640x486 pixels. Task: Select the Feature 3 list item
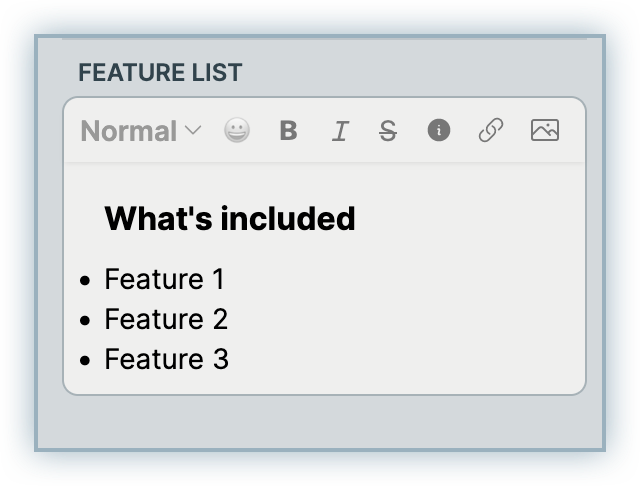point(166,359)
